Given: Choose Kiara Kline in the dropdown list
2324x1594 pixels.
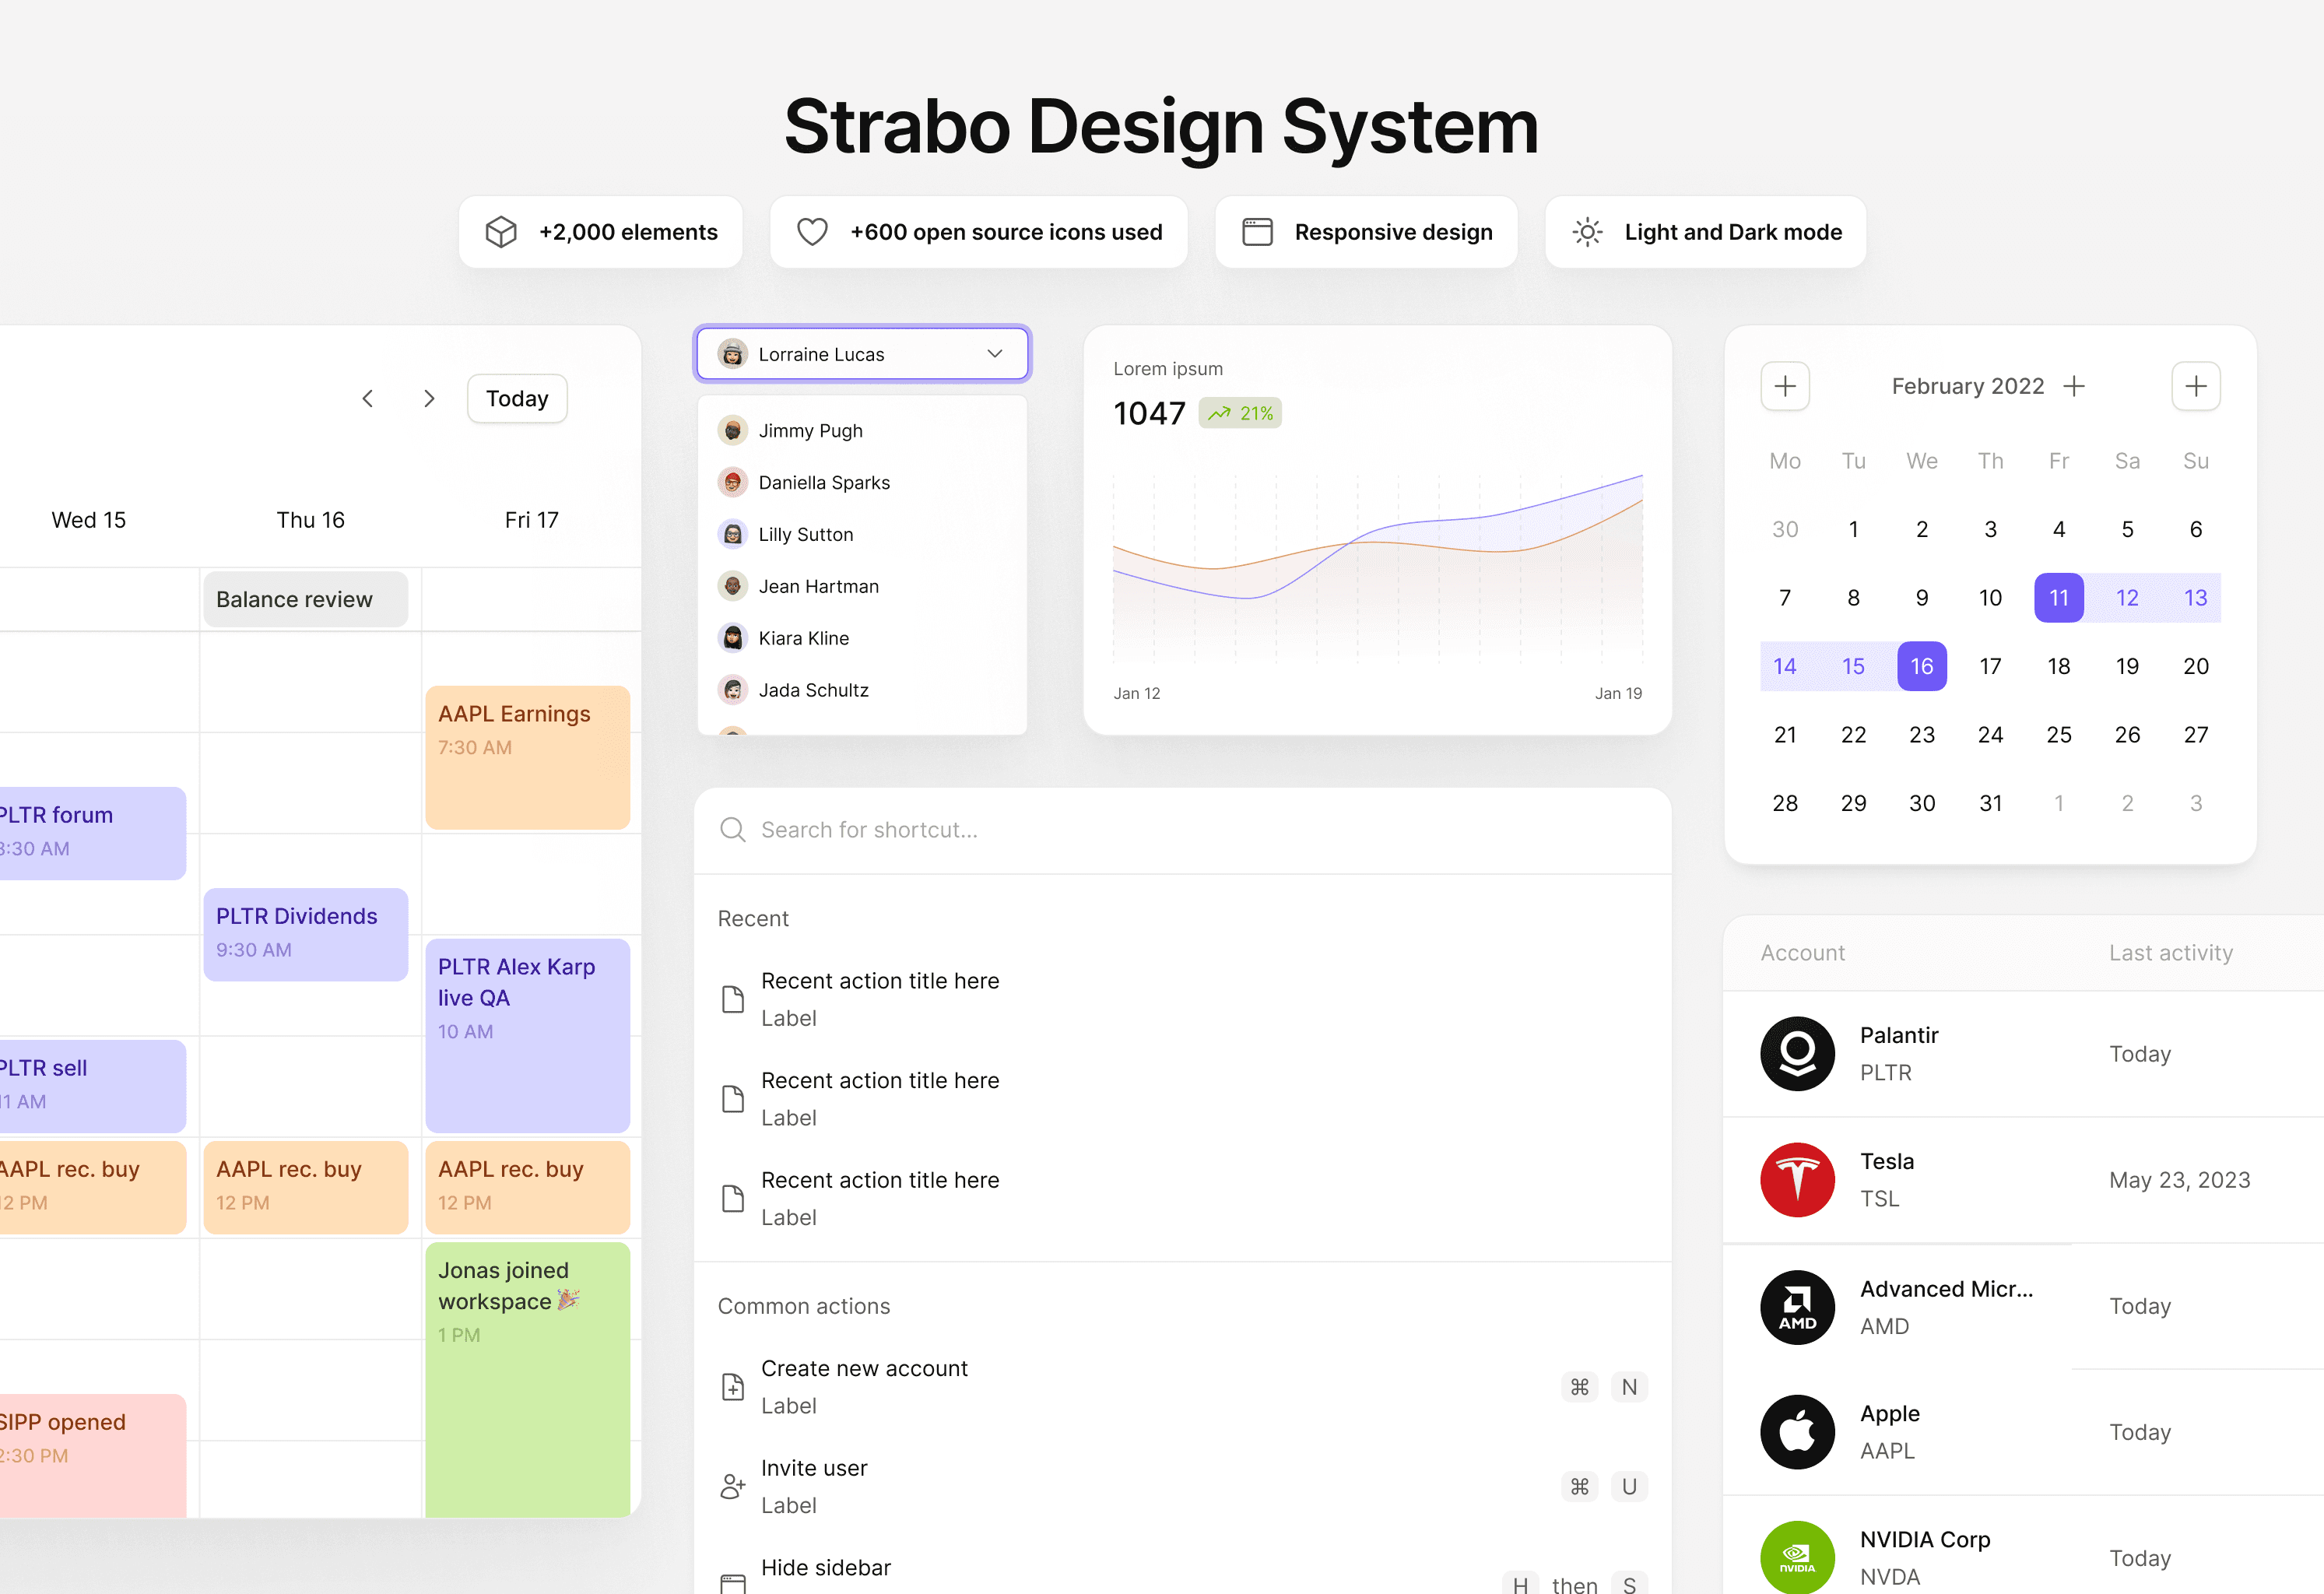Looking at the screenshot, I should [803, 638].
